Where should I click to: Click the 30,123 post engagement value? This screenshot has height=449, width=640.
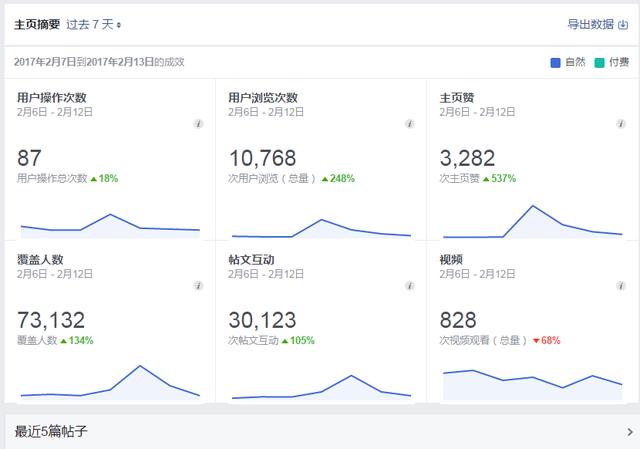pos(262,320)
